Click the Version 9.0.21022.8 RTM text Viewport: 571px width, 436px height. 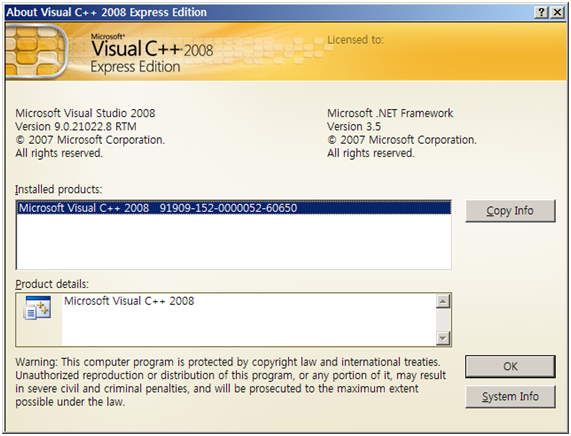(76, 126)
